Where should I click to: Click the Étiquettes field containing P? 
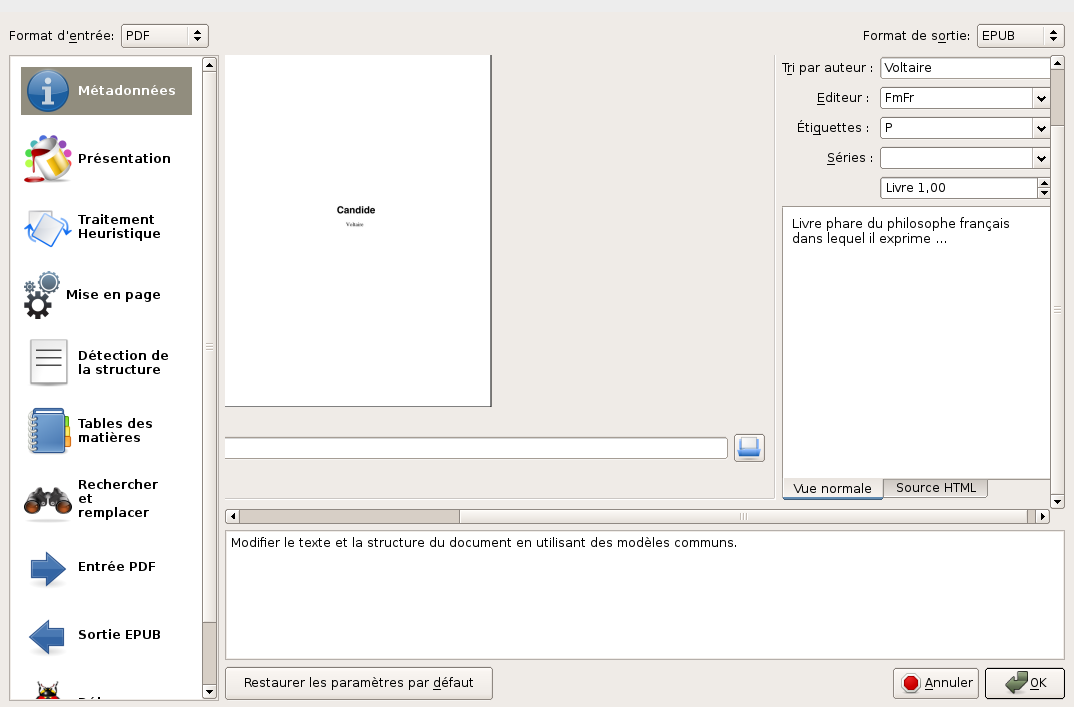[956, 128]
